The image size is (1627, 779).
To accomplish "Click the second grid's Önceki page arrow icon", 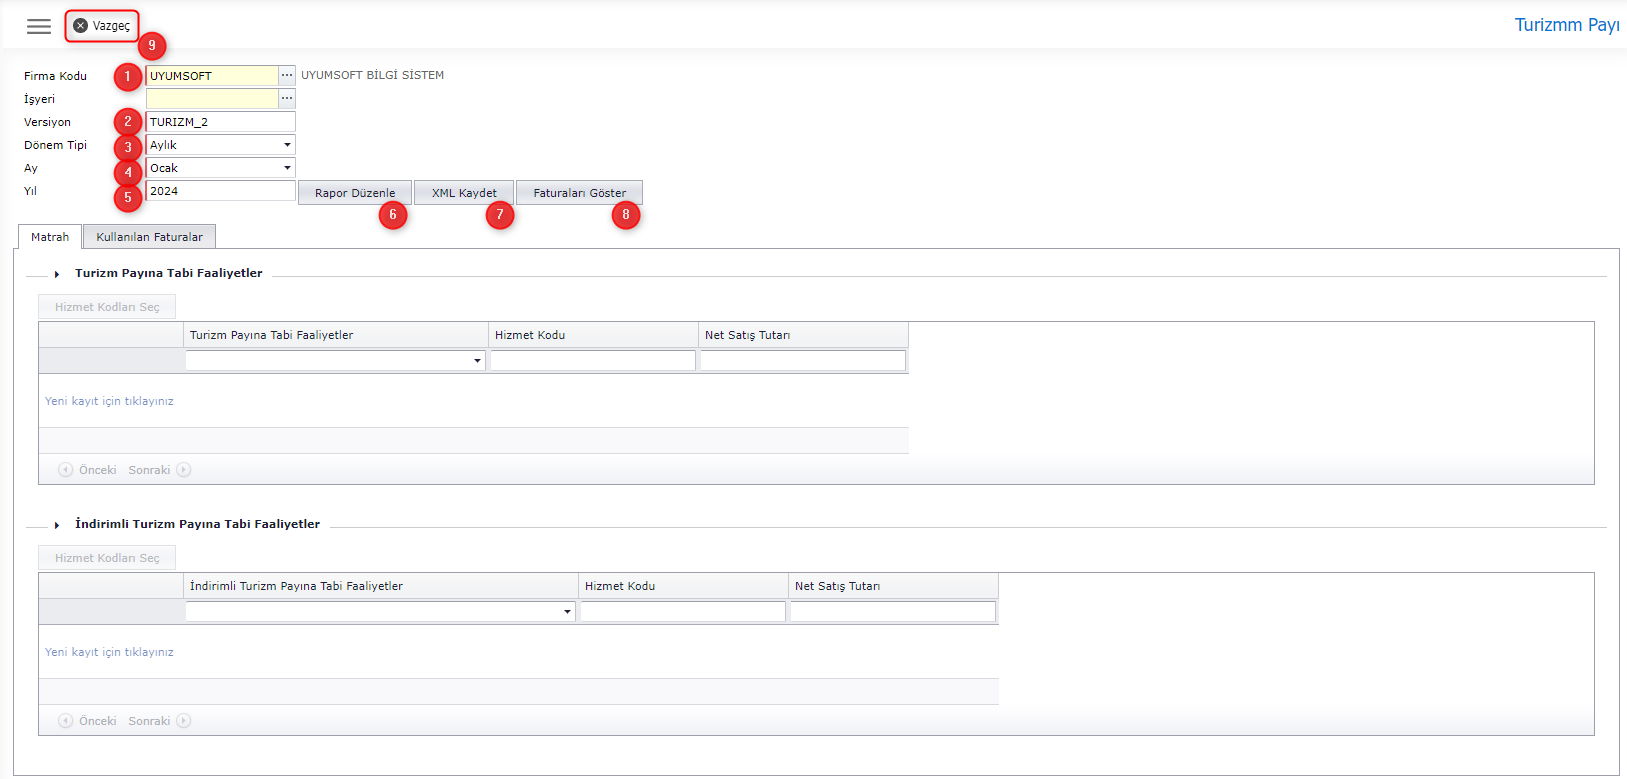I will click(65, 721).
